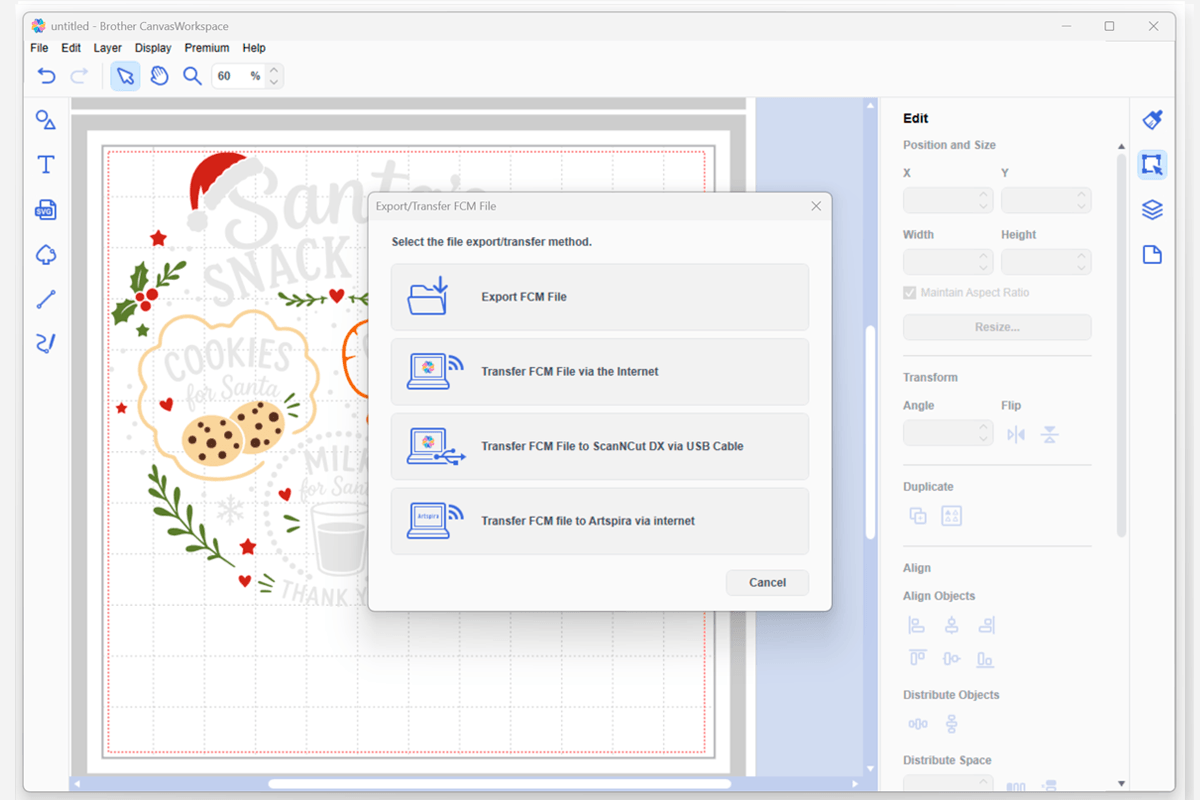1200x800 pixels.
Task: Click the Height input field
Action: point(1046,262)
